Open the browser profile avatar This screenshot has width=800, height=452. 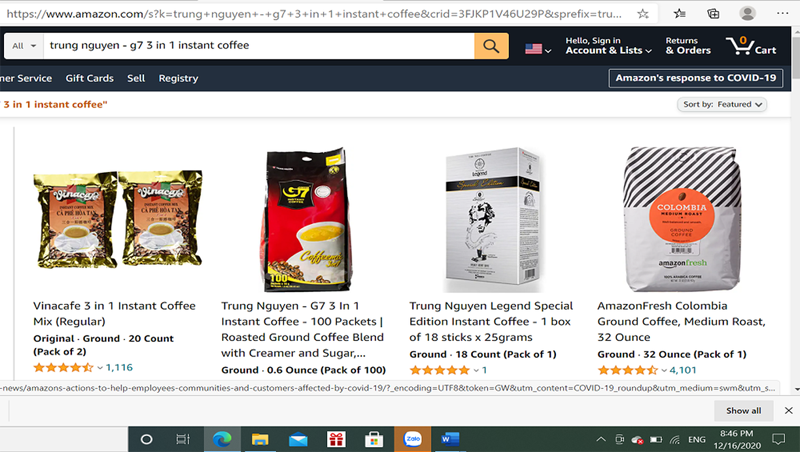[747, 14]
